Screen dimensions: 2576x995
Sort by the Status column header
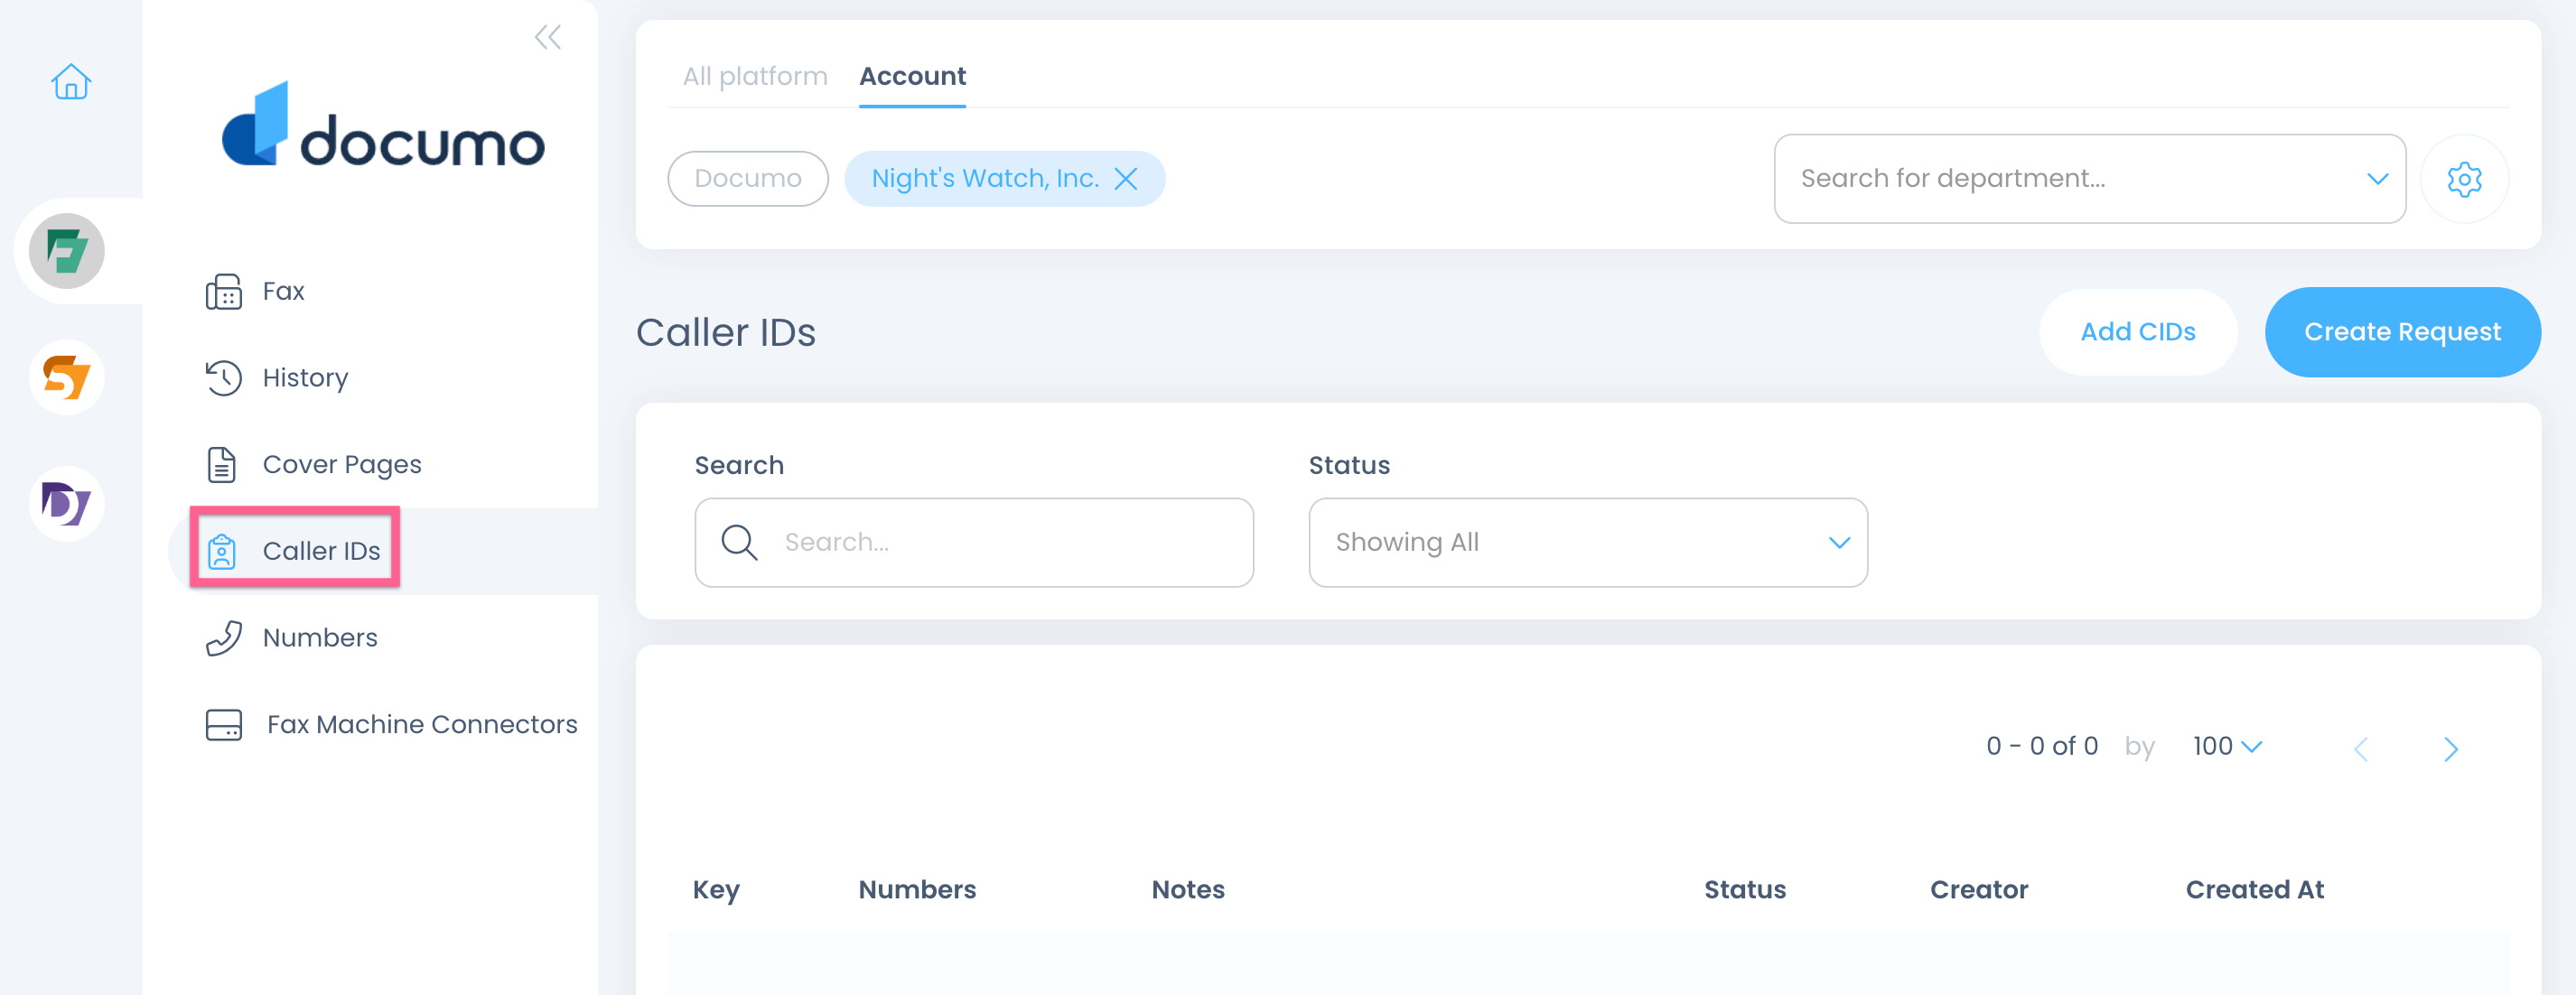[1745, 889]
